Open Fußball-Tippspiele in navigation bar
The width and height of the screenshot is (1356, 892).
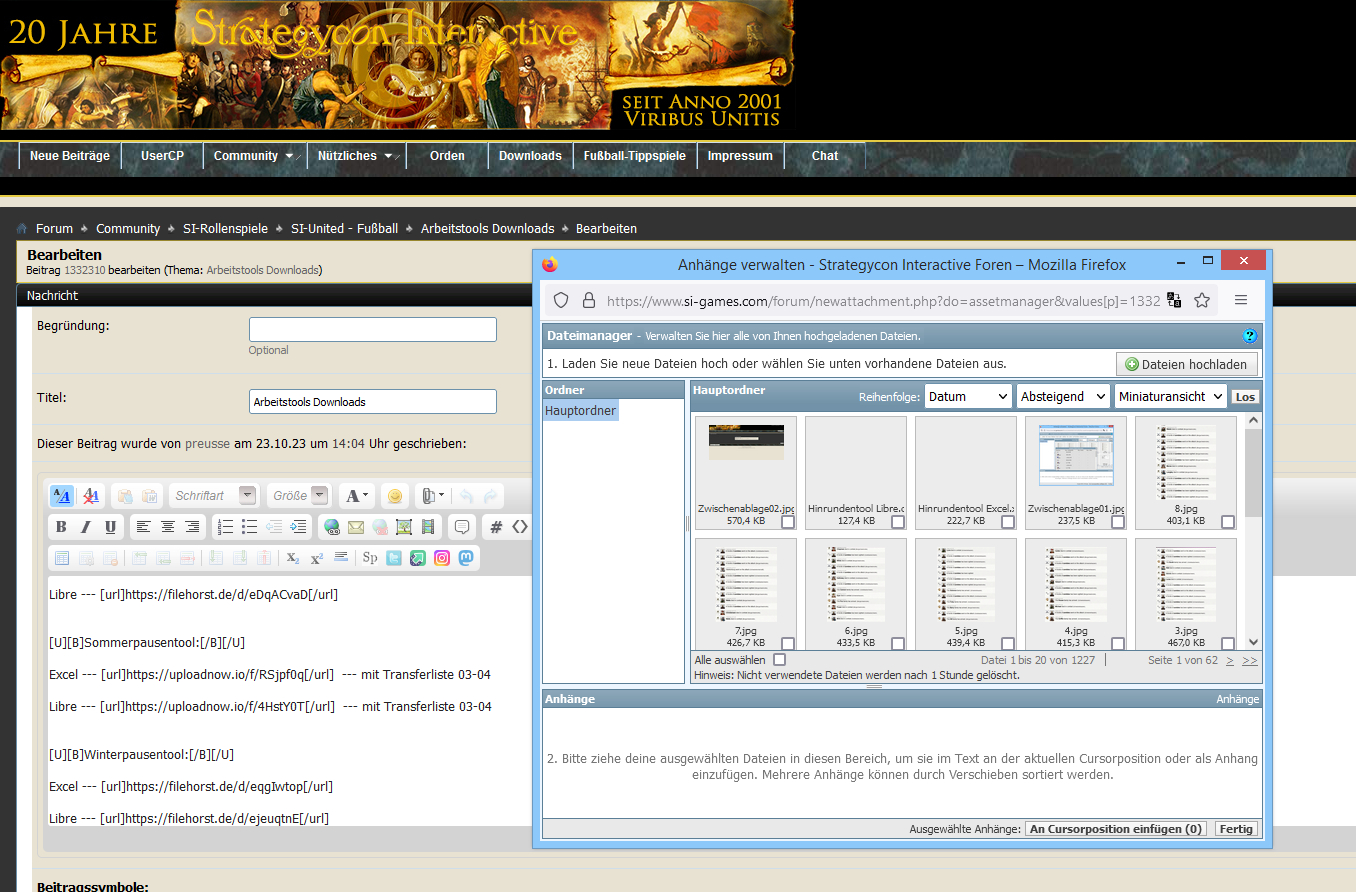click(635, 156)
